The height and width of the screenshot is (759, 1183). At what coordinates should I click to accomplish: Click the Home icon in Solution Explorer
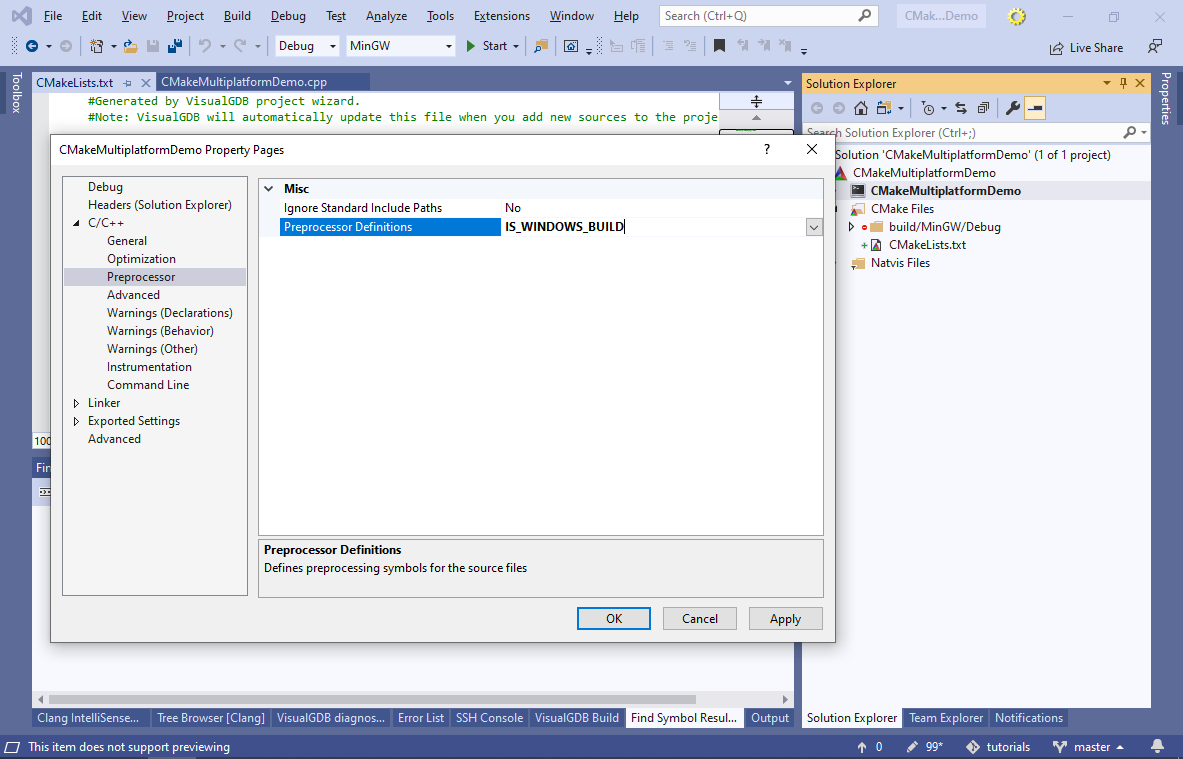(861, 109)
